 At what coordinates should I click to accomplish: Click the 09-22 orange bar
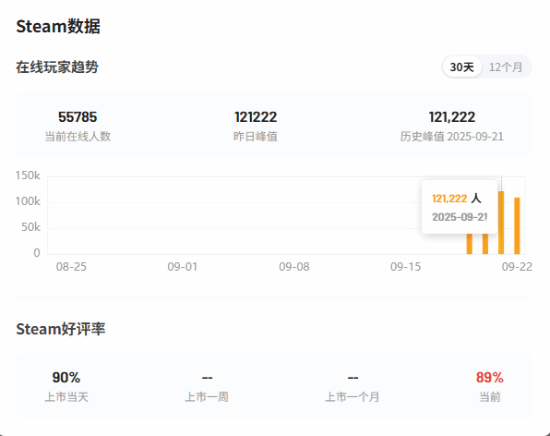pos(517,226)
